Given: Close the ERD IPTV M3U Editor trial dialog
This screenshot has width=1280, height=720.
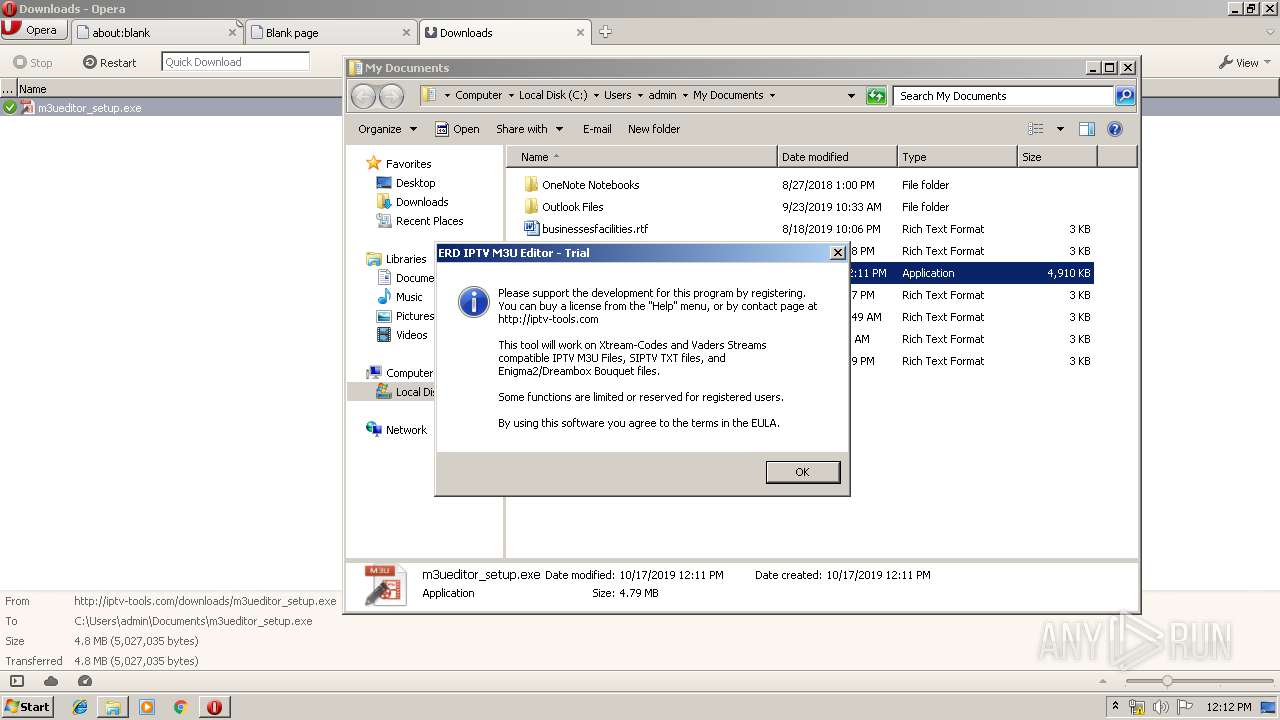Looking at the screenshot, I should 838,253.
